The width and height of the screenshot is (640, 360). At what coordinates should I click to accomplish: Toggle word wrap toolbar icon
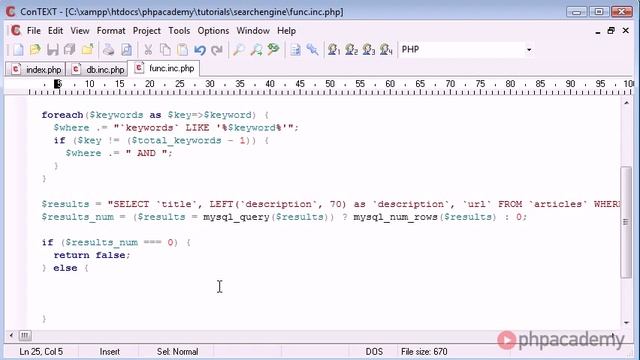click(295, 50)
